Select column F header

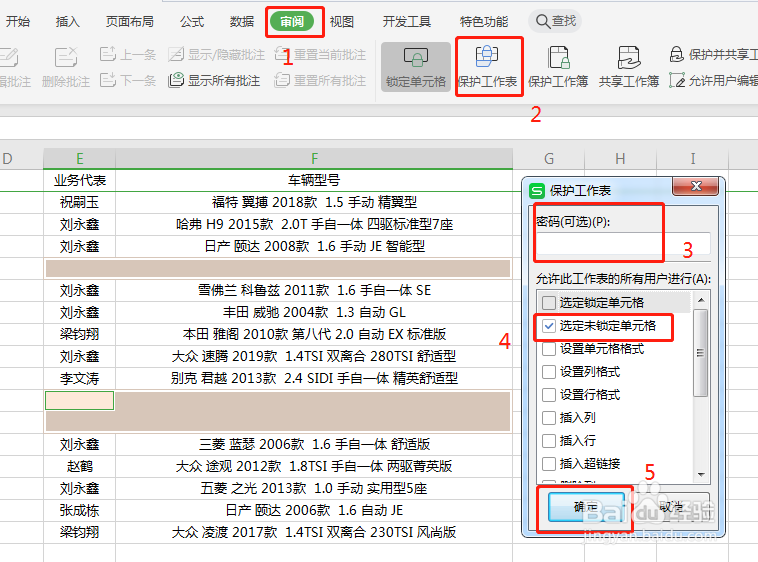pos(314,159)
